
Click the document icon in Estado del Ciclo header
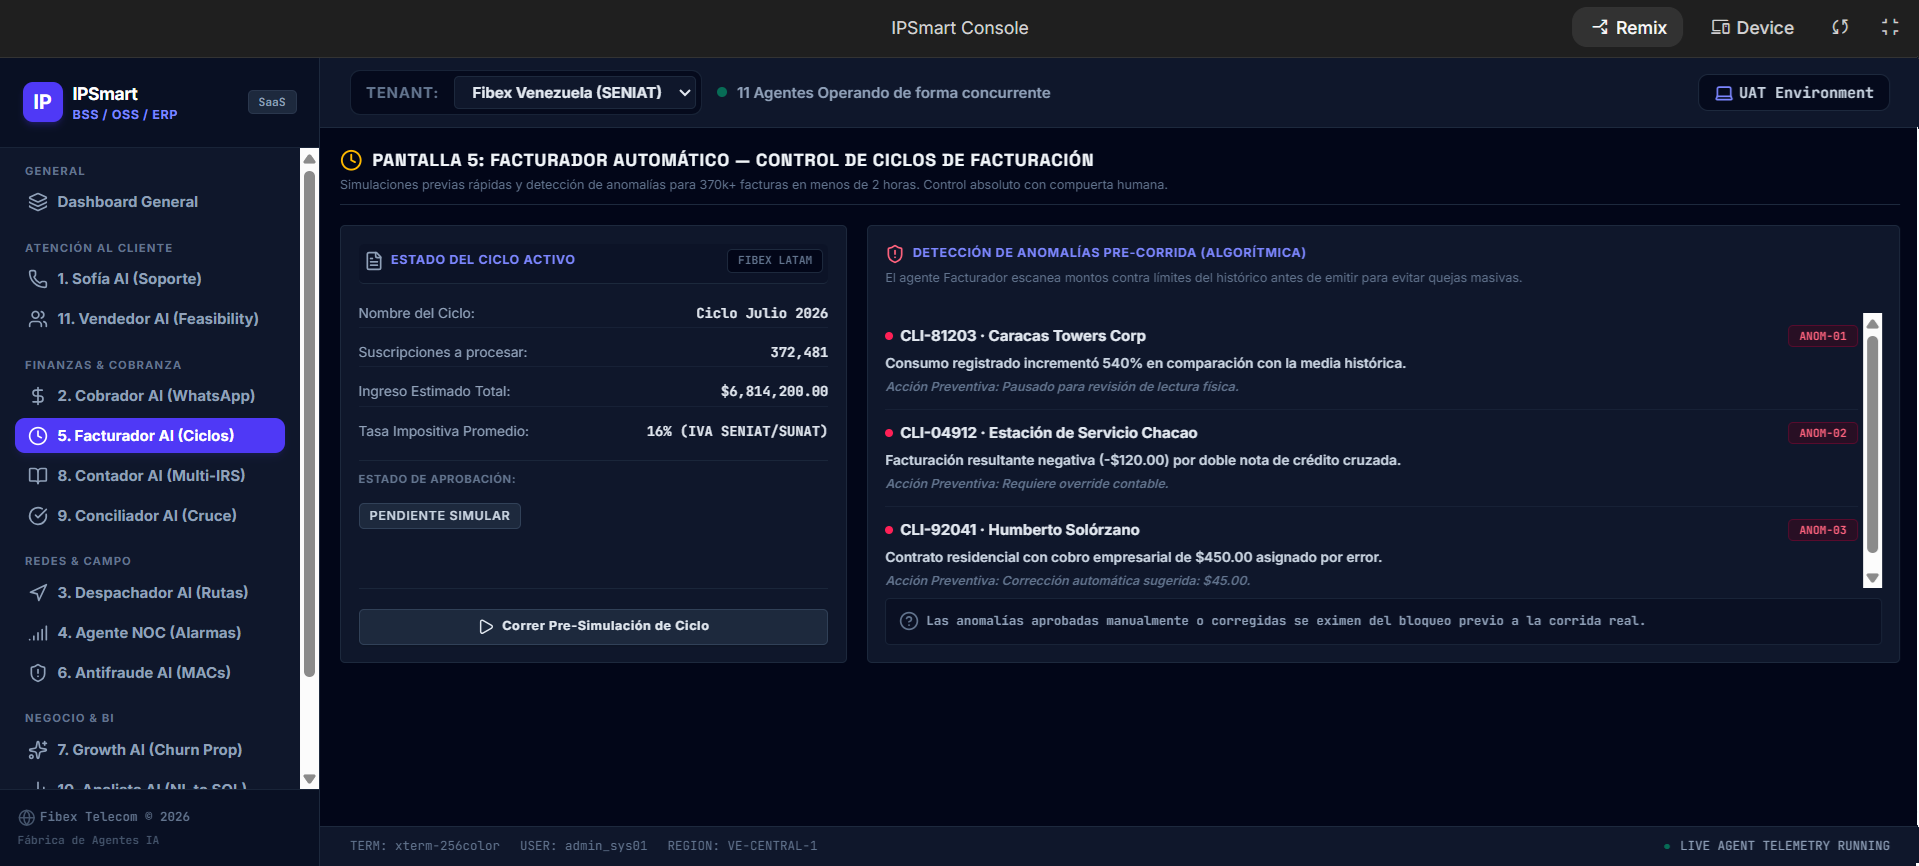point(374,261)
